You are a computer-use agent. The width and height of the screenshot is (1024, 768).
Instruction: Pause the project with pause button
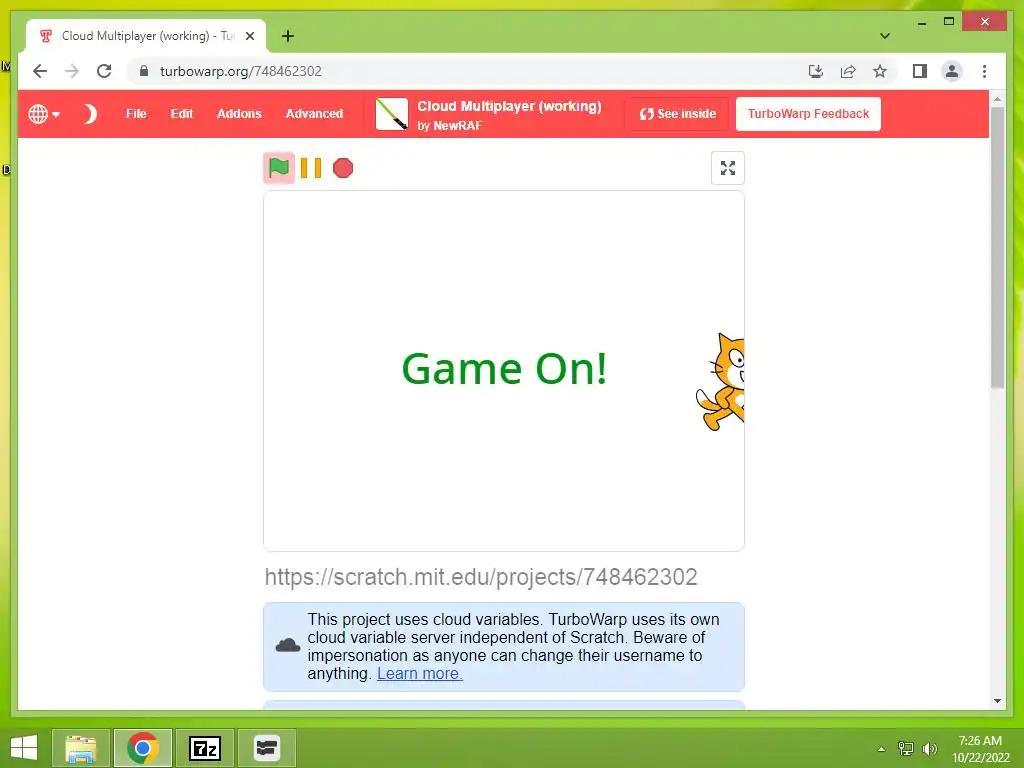(311, 168)
